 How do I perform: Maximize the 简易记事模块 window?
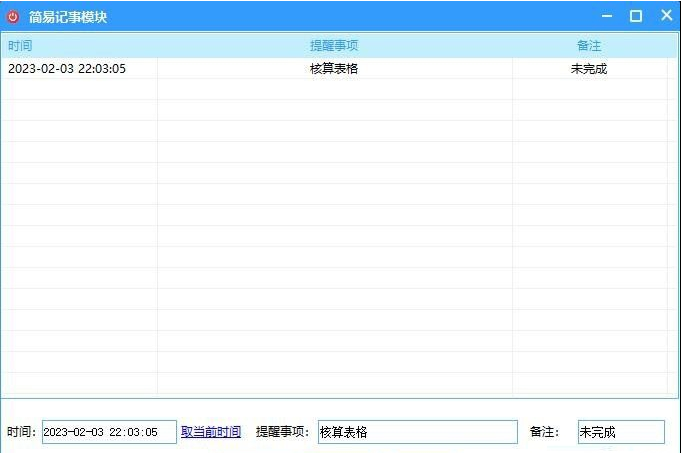pos(636,16)
